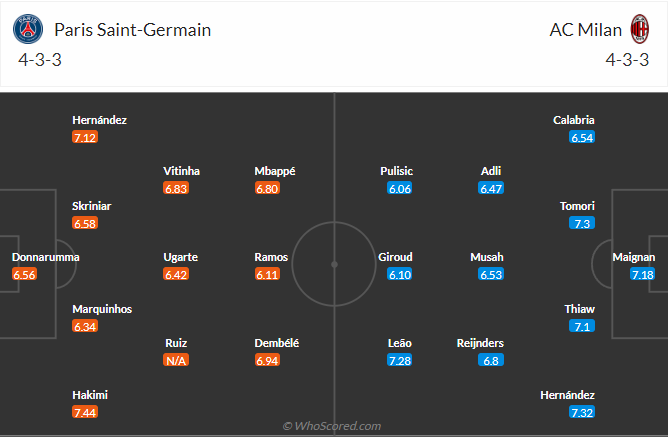Select goalkeeper Donnarumma's name
This screenshot has height=437, width=669.
point(46,257)
